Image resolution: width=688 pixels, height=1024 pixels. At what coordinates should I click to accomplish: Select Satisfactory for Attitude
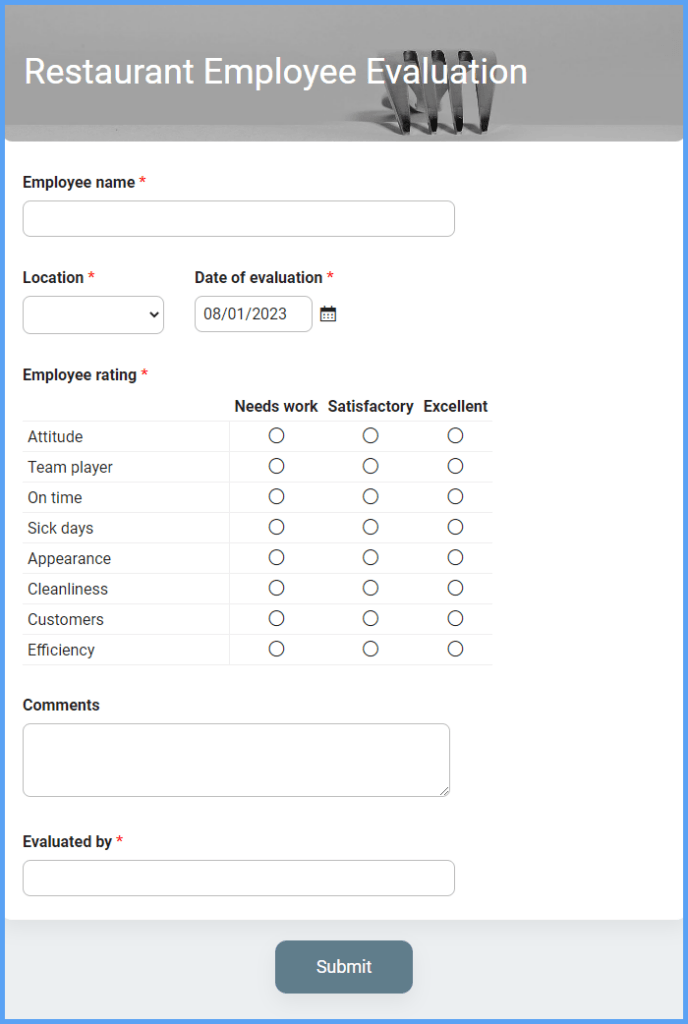click(x=370, y=436)
